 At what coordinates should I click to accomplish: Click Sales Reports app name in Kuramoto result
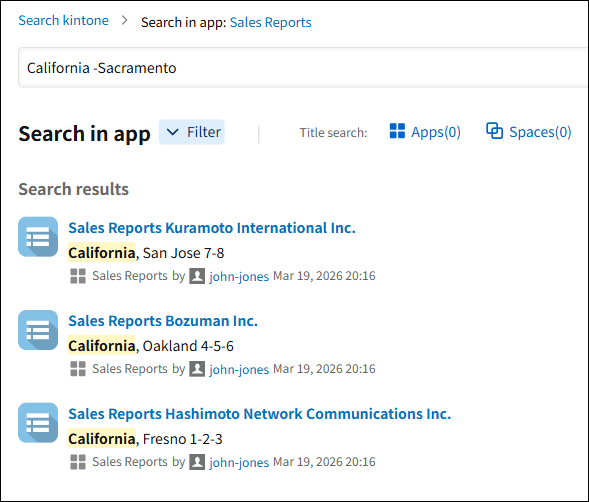130,276
